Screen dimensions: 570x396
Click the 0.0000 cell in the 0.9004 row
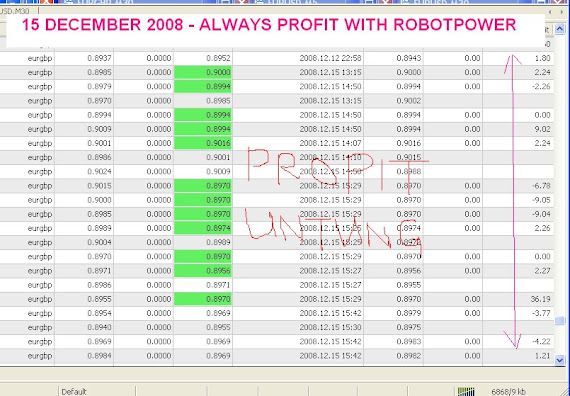point(159,243)
